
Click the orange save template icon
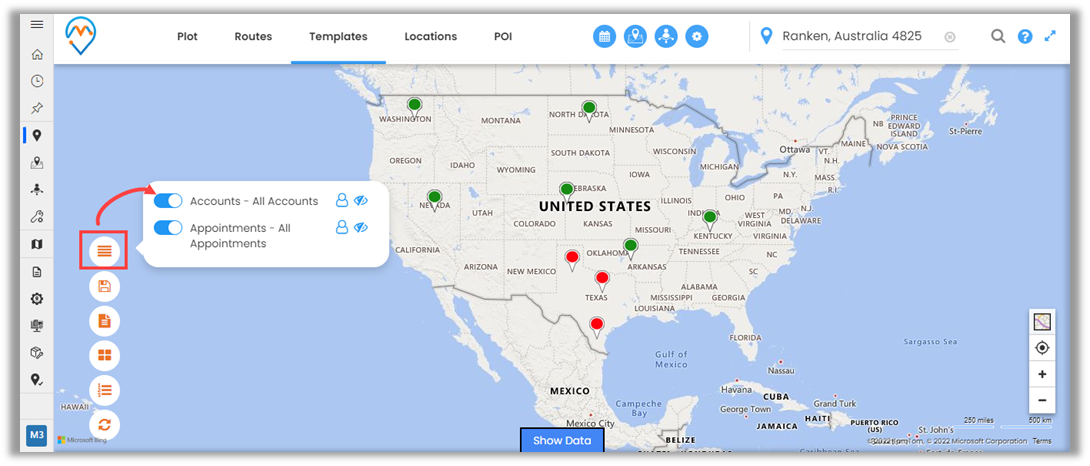tap(104, 287)
